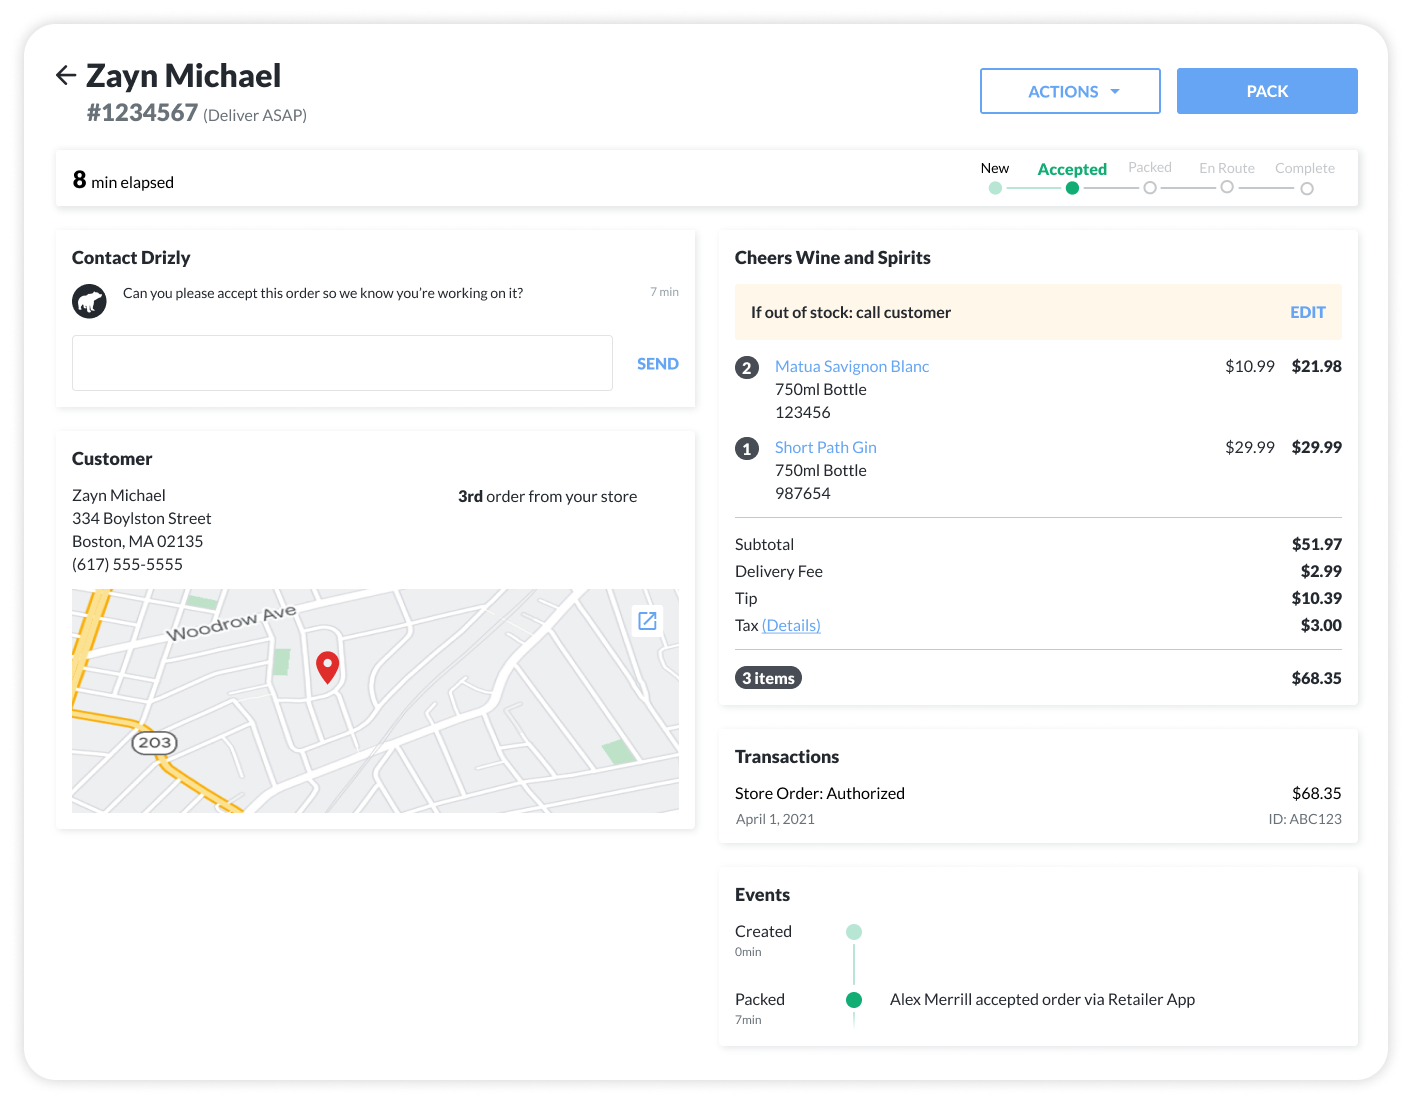Click Store Order: Authorized transaction
Viewport: 1414px width, 1104px height.
coord(820,793)
